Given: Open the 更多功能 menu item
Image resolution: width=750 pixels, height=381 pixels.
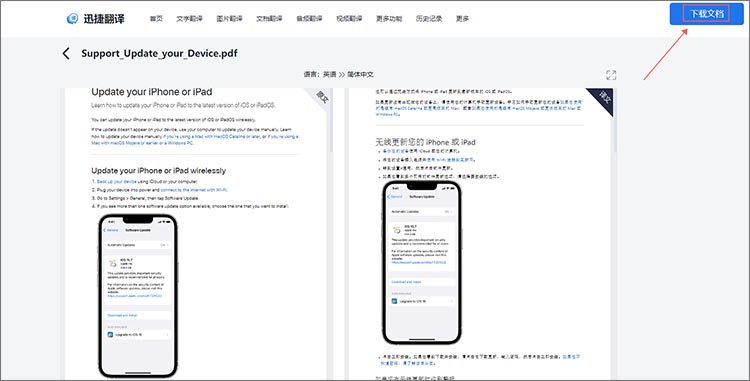Looking at the screenshot, I should 389,19.
